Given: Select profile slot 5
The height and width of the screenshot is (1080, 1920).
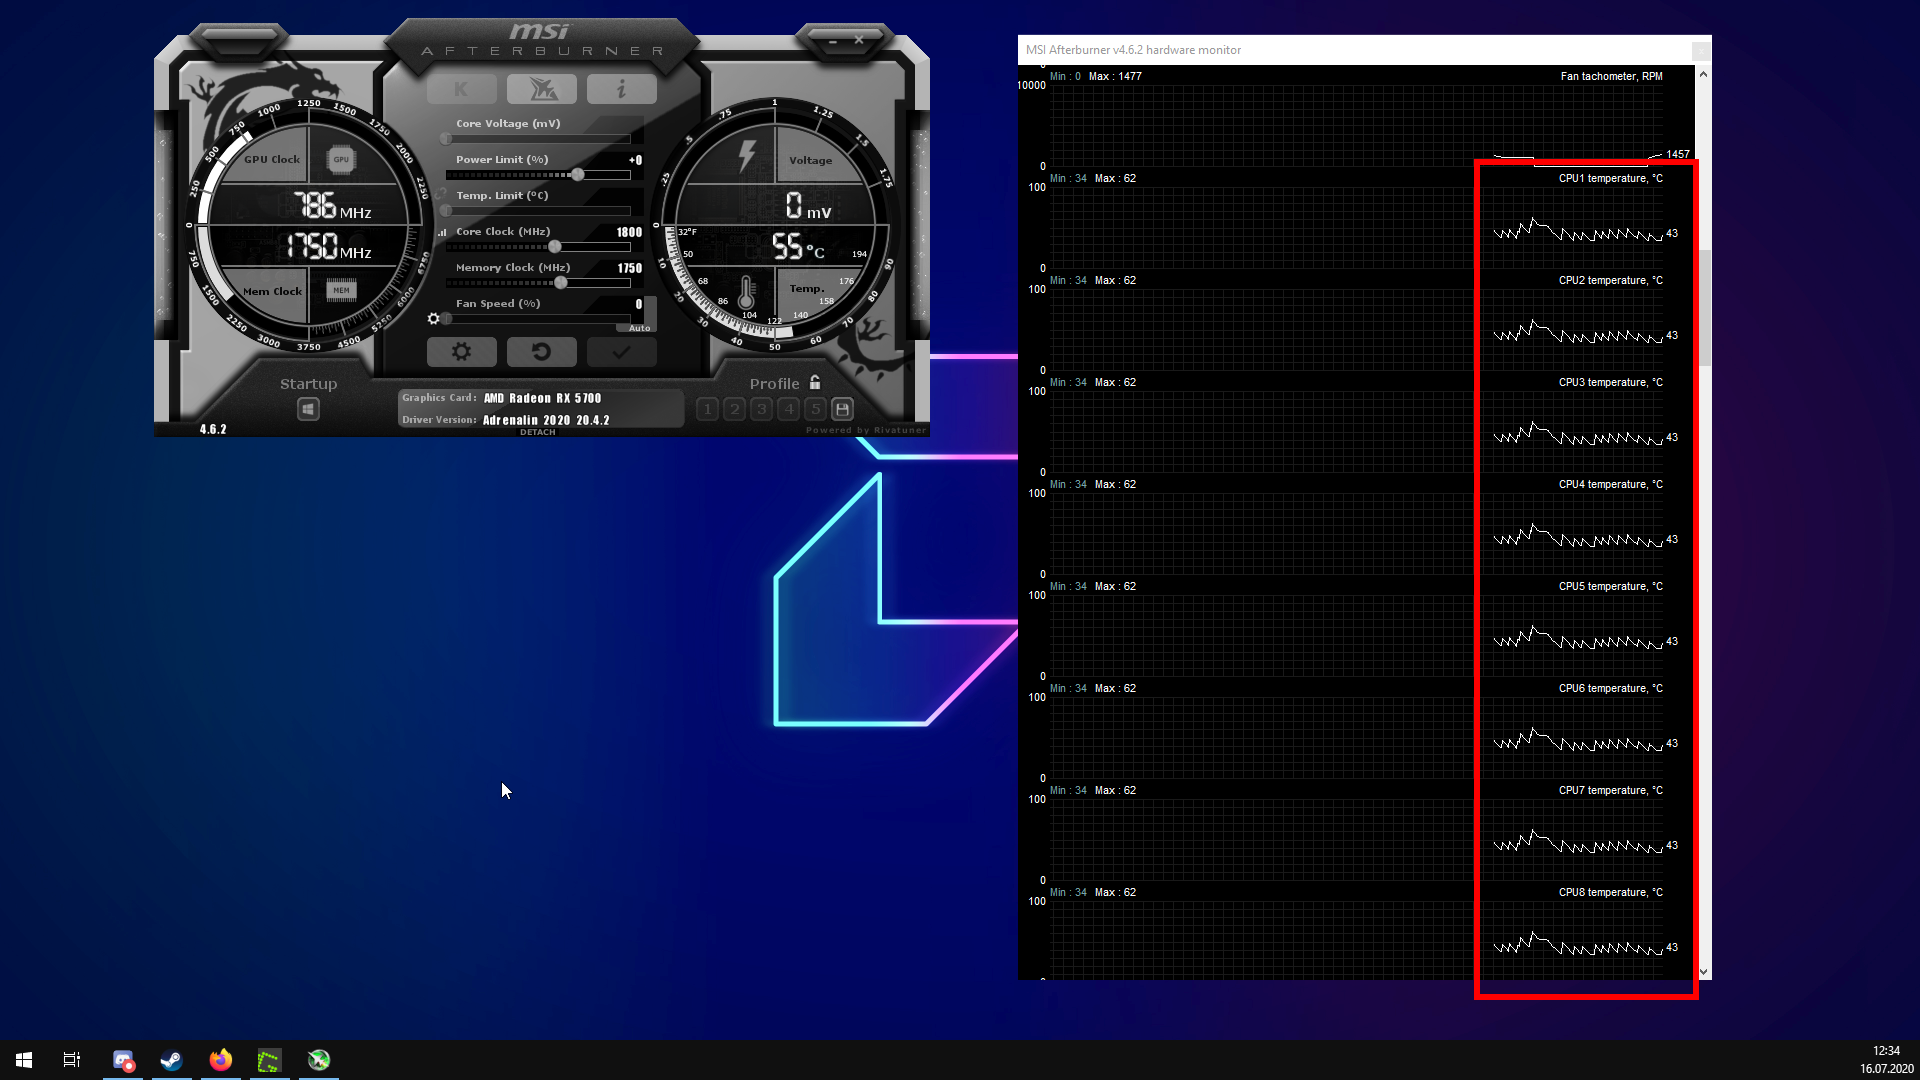Looking at the screenshot, I should pos(815,409).
